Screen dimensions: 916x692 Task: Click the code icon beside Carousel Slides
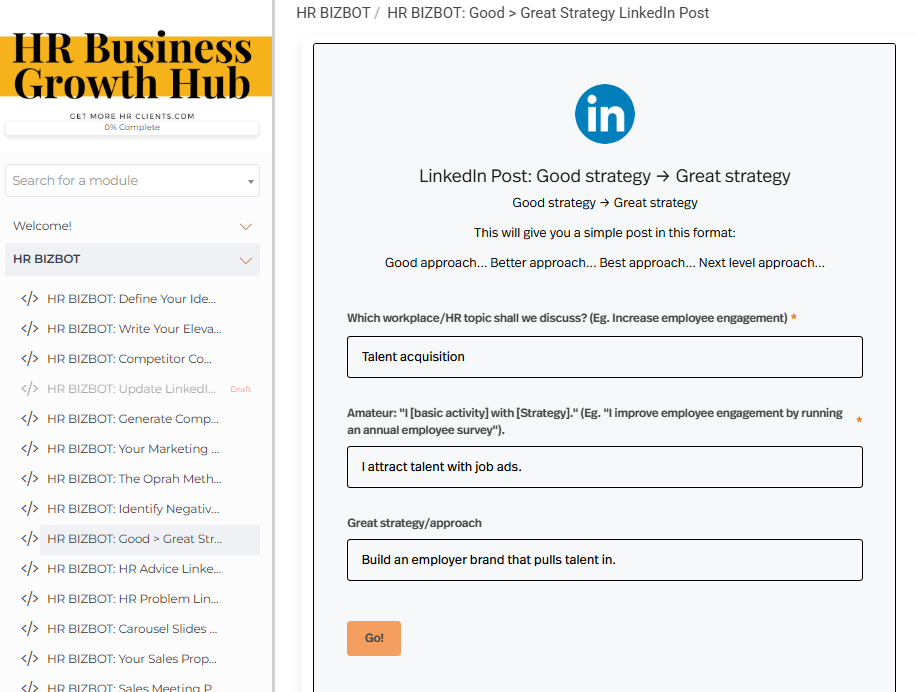30,628
